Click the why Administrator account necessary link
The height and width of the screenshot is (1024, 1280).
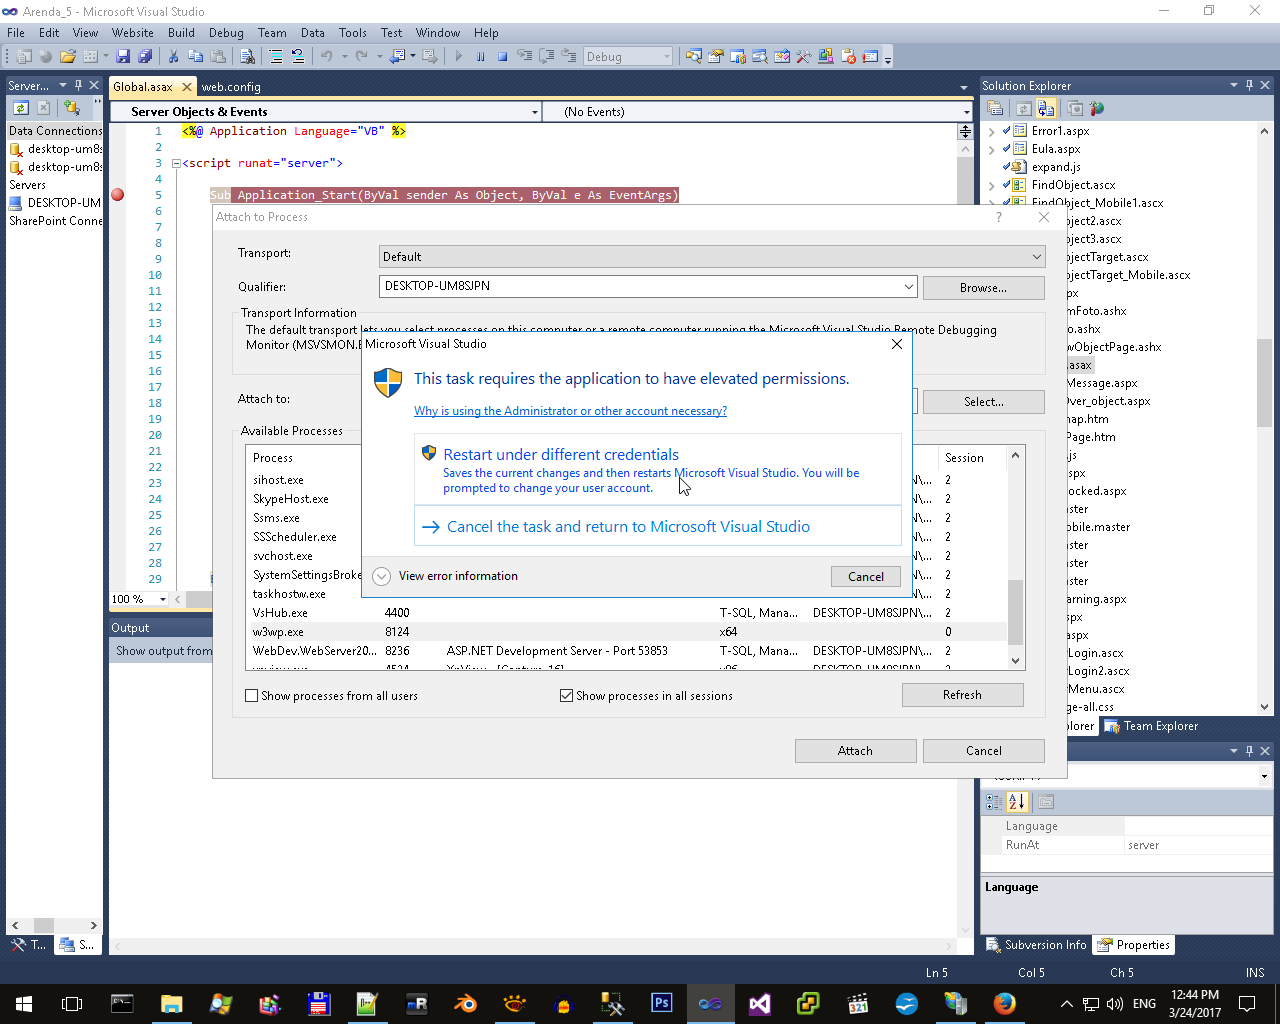tap(570, 411)
